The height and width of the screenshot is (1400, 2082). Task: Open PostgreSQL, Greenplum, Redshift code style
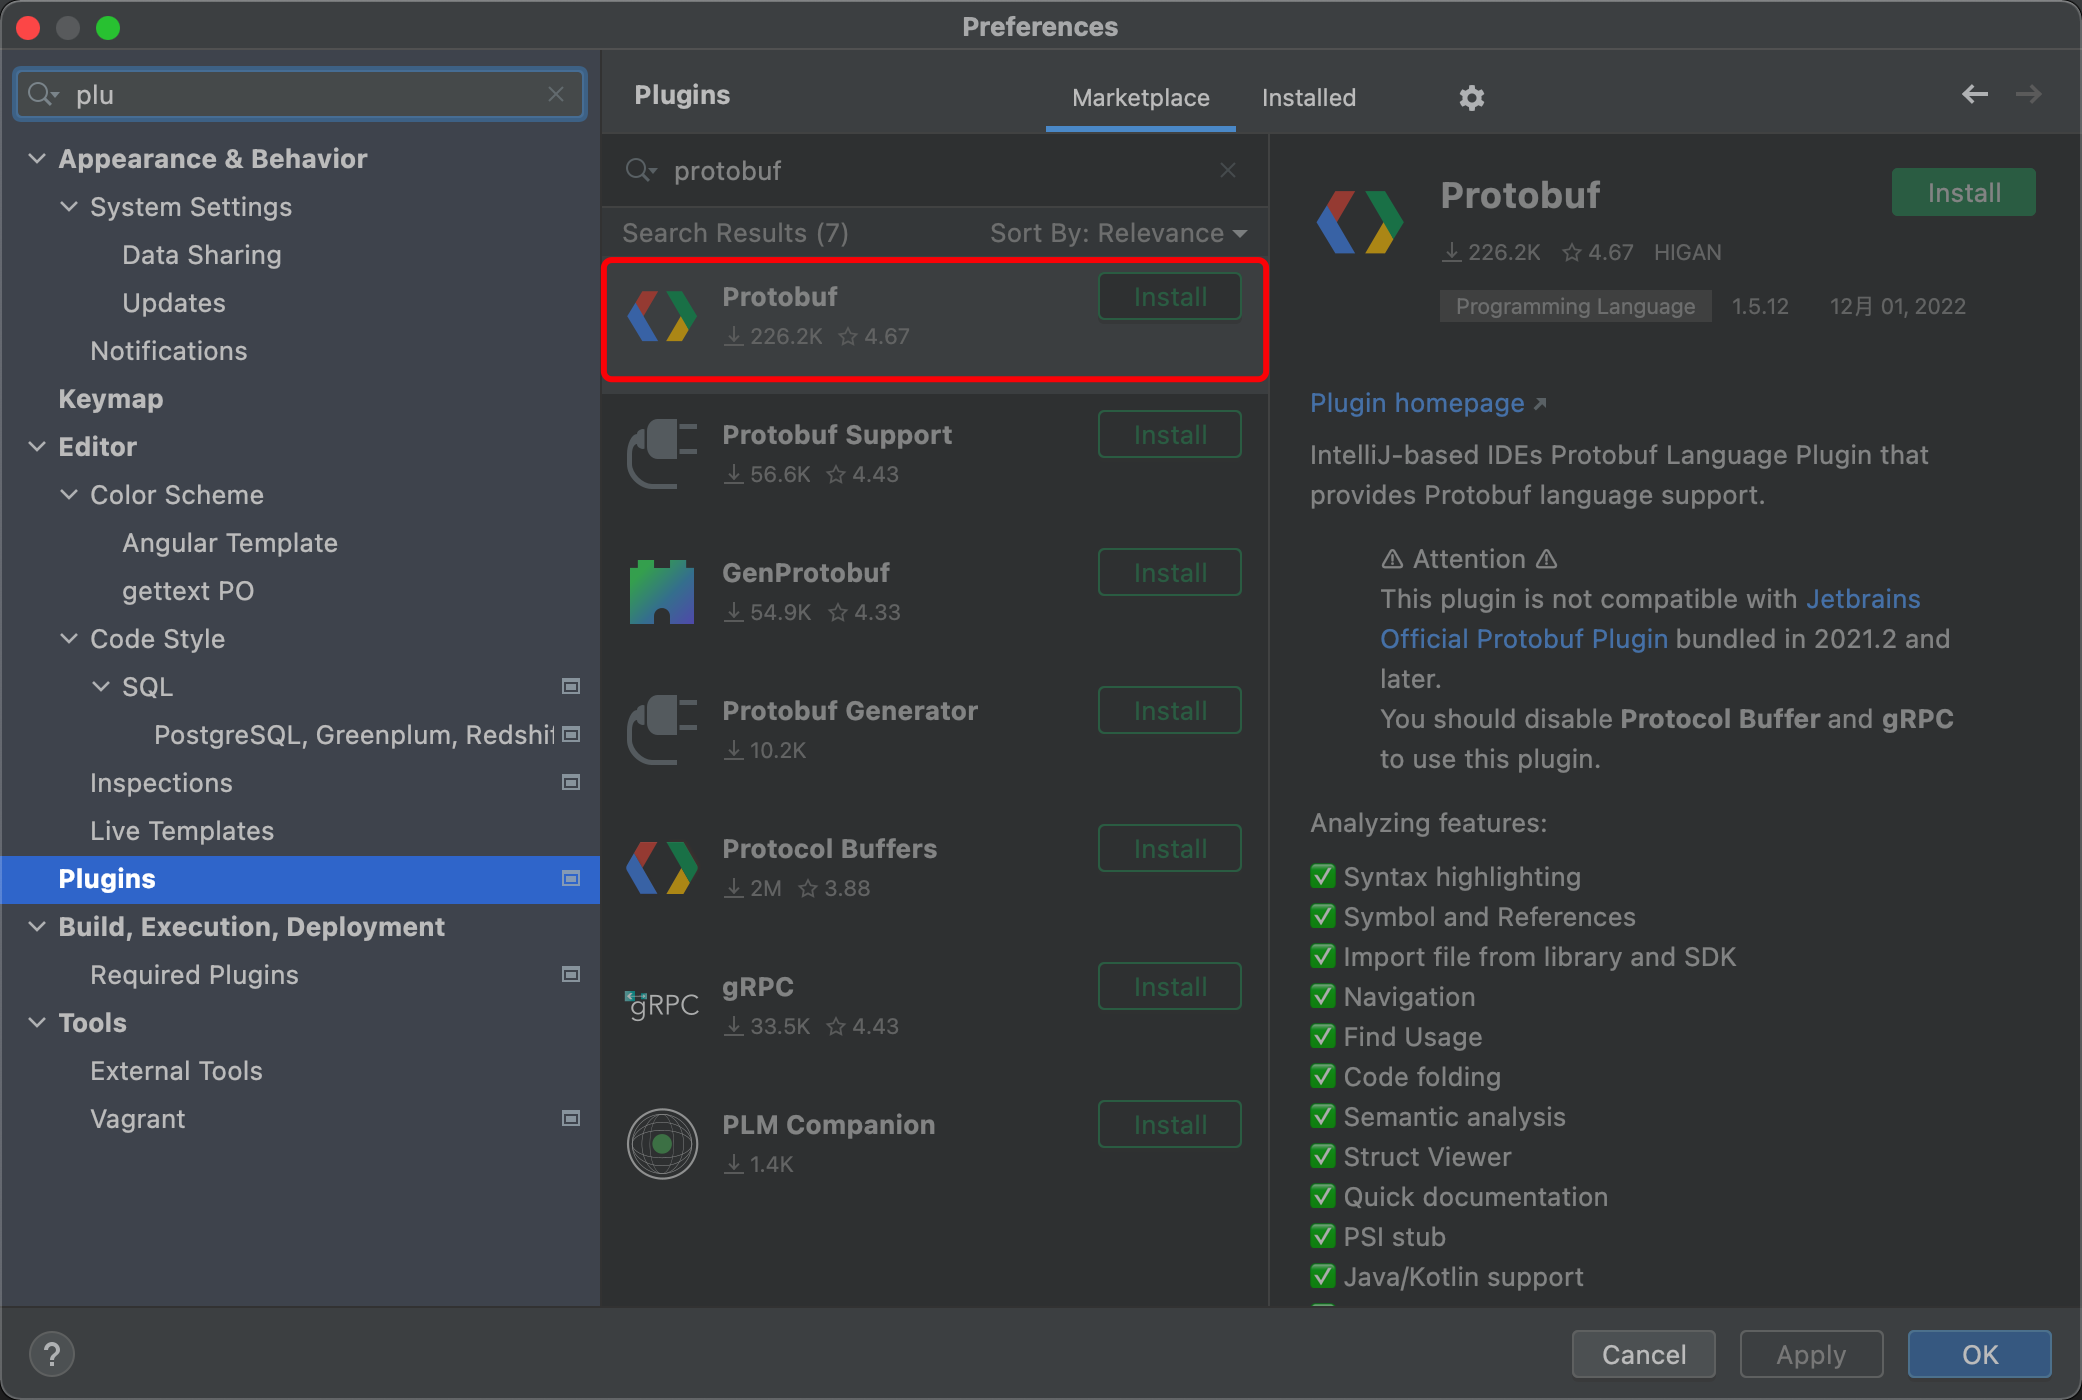click(353, 735)
